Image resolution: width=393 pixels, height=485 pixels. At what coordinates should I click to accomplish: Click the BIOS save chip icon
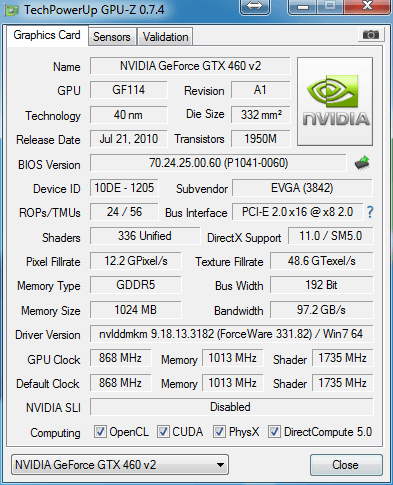(x=362, y=163)
